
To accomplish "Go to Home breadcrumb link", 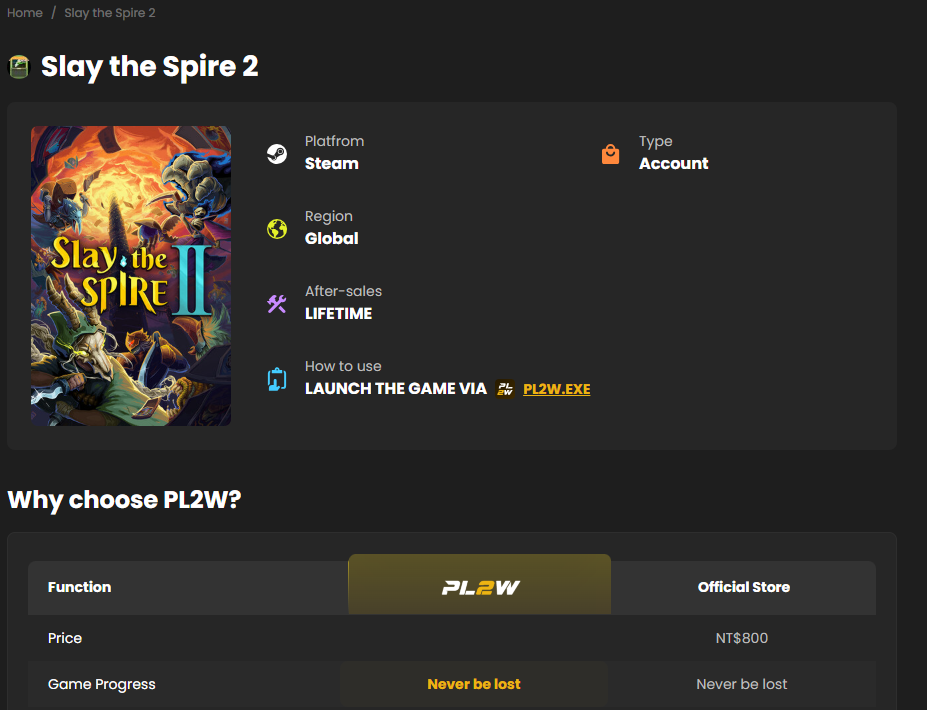I will click(x=25, y=13).
